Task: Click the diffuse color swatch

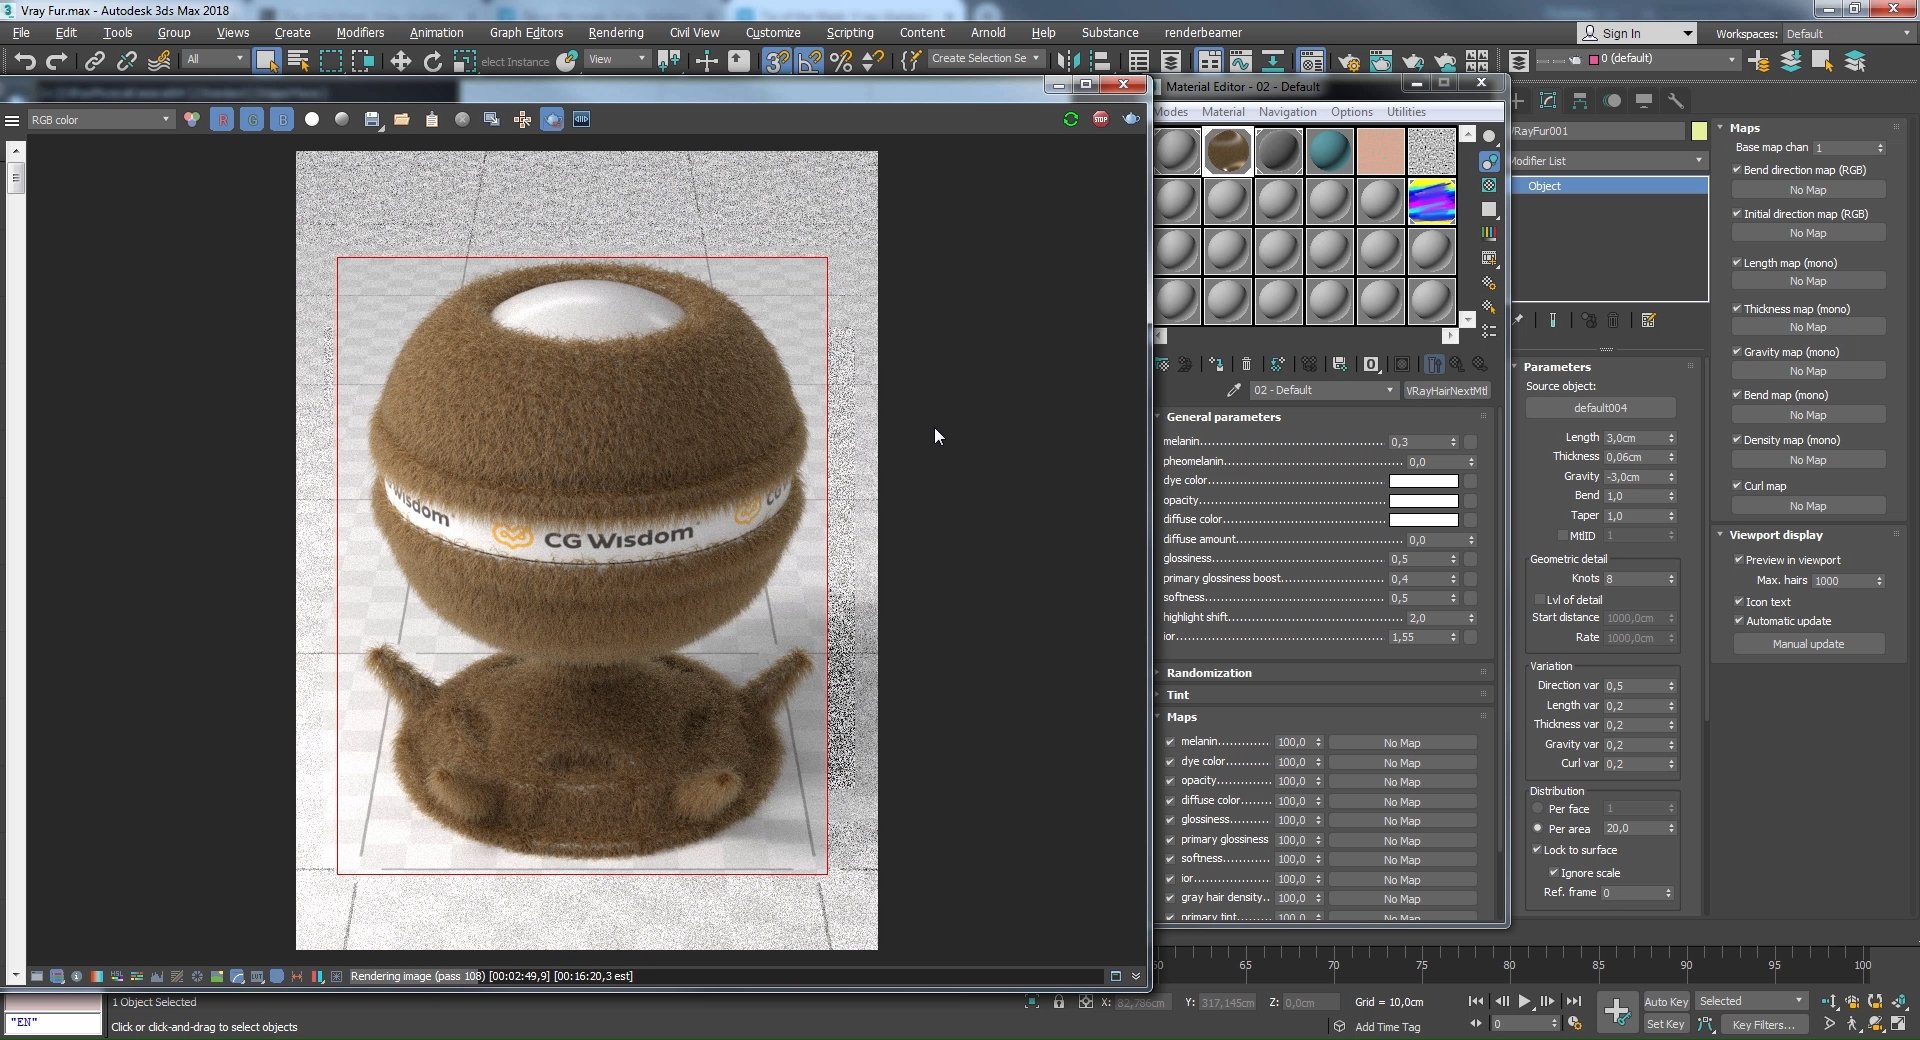Action: (x=1423, y=520)
